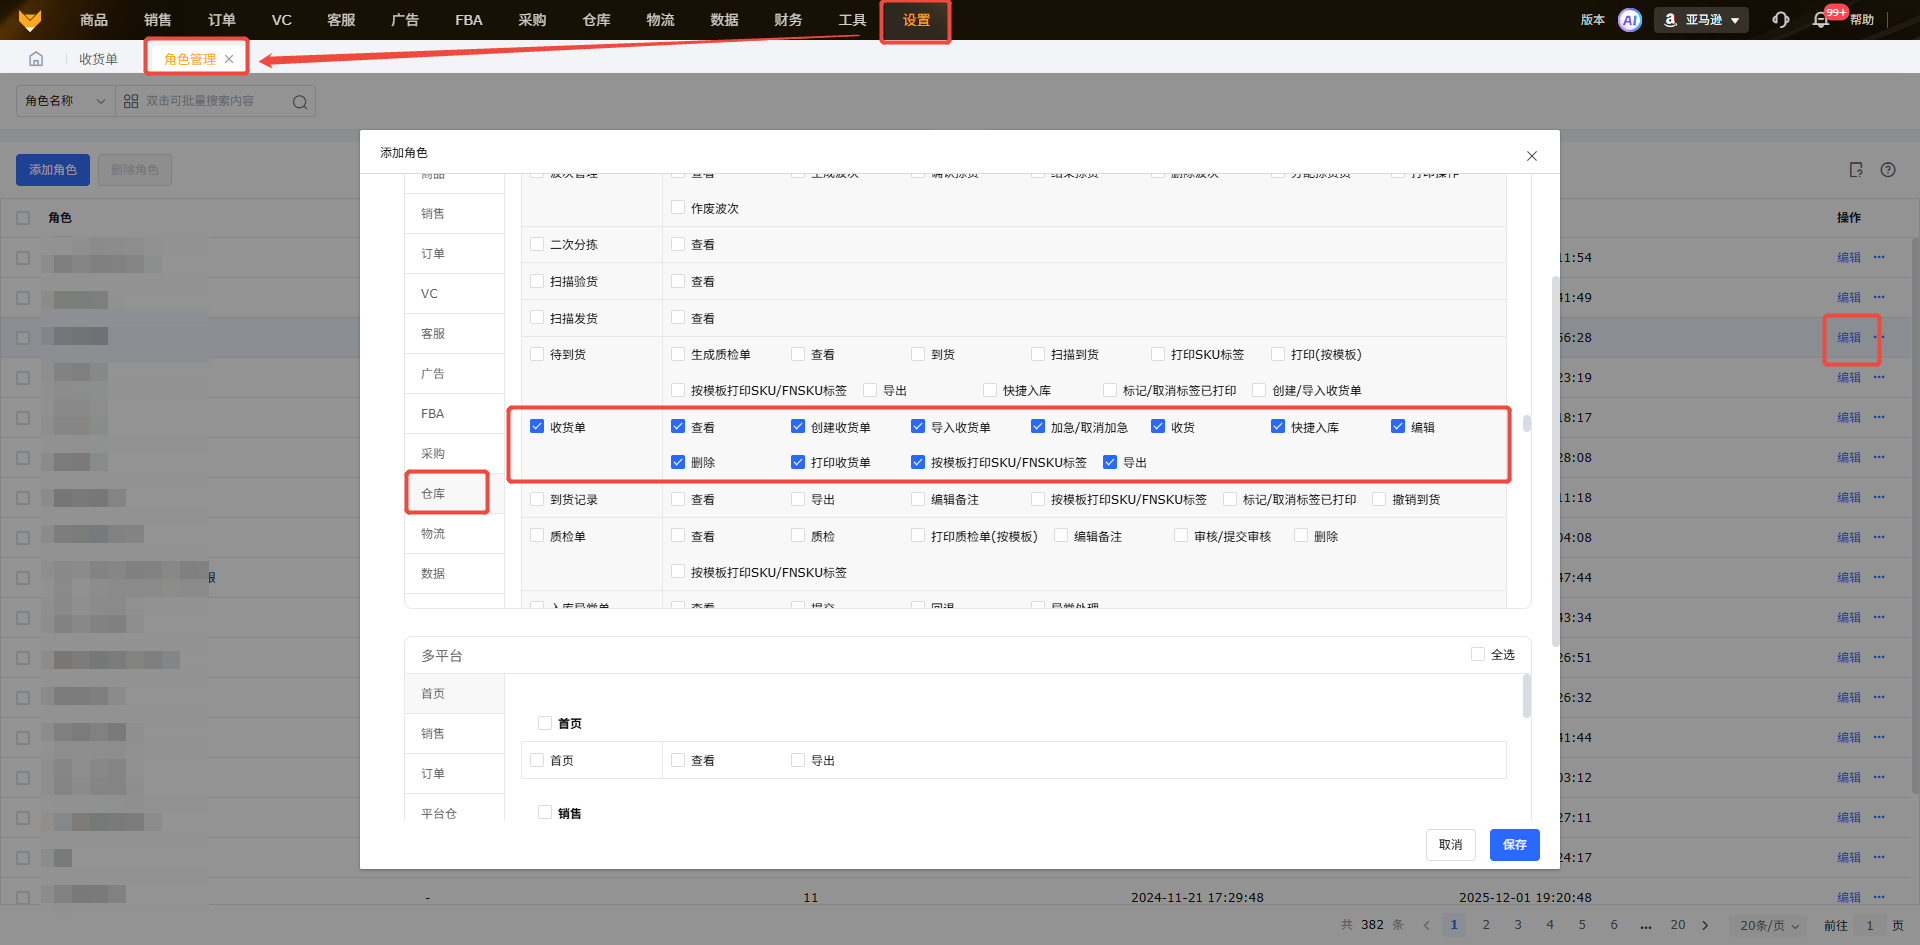The image size is (1920, 945).
Task: Enable the 到货记录 checkbox
Action: (x=537, y=499)
